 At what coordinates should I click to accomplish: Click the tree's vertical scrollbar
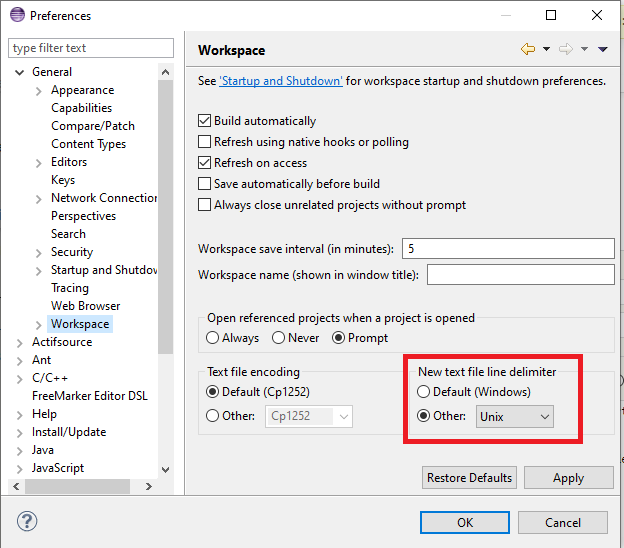(x=165, y=200)
